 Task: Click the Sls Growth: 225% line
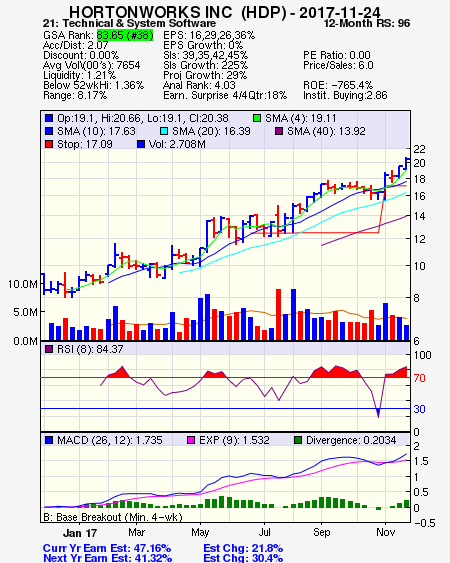[205, 65]
